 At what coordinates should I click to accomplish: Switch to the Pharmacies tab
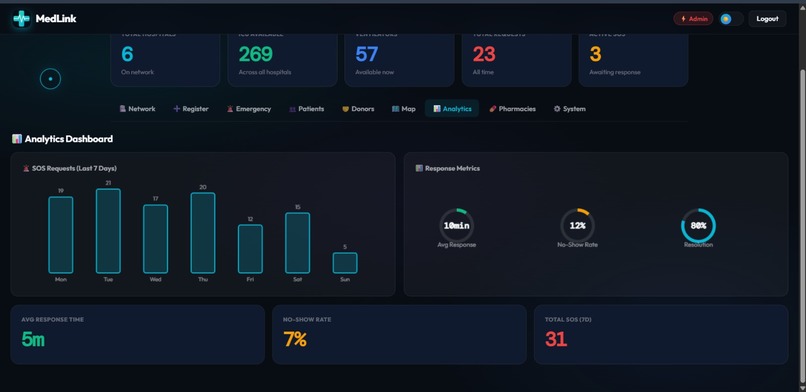512,109
